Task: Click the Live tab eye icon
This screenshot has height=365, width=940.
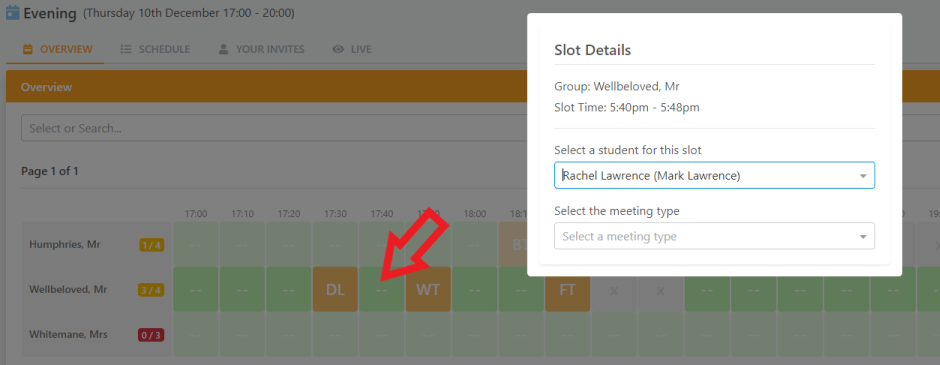Action: click(x=338, y=49)
